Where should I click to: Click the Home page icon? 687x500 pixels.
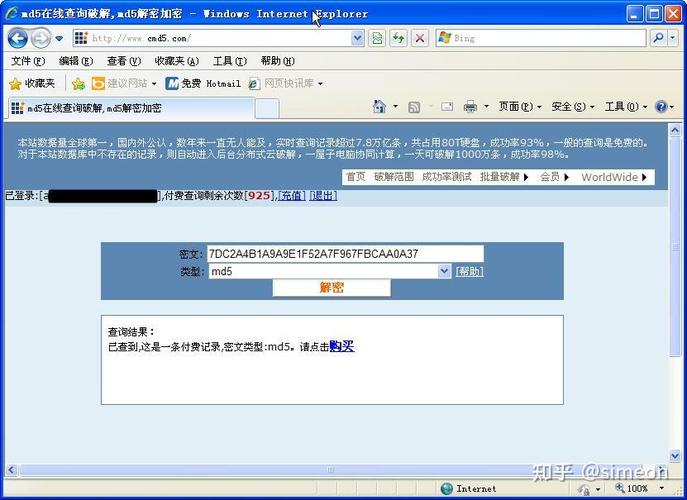click(x=379, y=106)
